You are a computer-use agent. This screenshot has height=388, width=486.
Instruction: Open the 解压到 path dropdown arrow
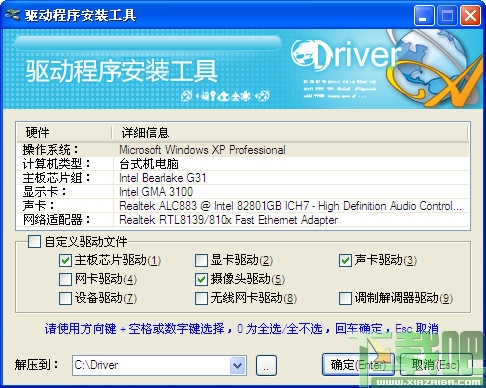tap(237, 365)
